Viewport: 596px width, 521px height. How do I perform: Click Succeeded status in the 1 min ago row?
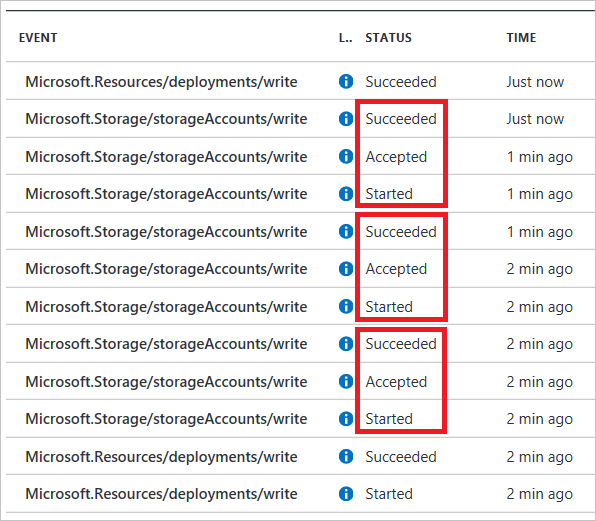tap(401, 231)
